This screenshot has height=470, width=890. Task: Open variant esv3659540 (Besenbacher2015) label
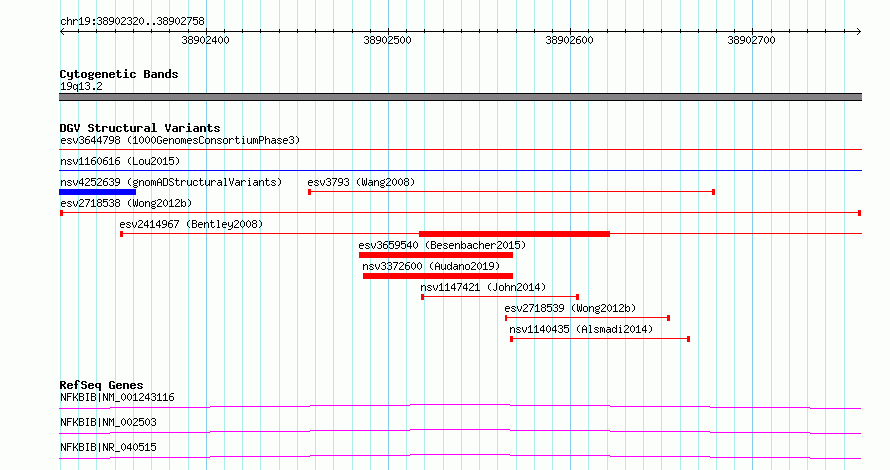click(442, 245)
